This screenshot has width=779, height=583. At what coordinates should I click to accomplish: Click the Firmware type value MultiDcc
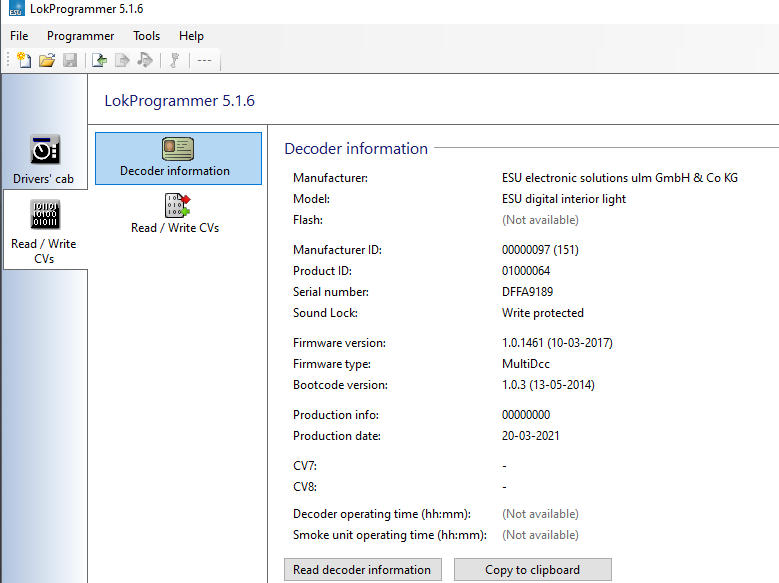[526, 364]
